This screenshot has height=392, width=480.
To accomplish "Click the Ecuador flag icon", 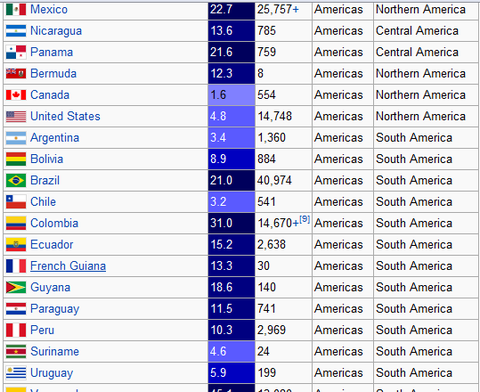I will [16, 244].
